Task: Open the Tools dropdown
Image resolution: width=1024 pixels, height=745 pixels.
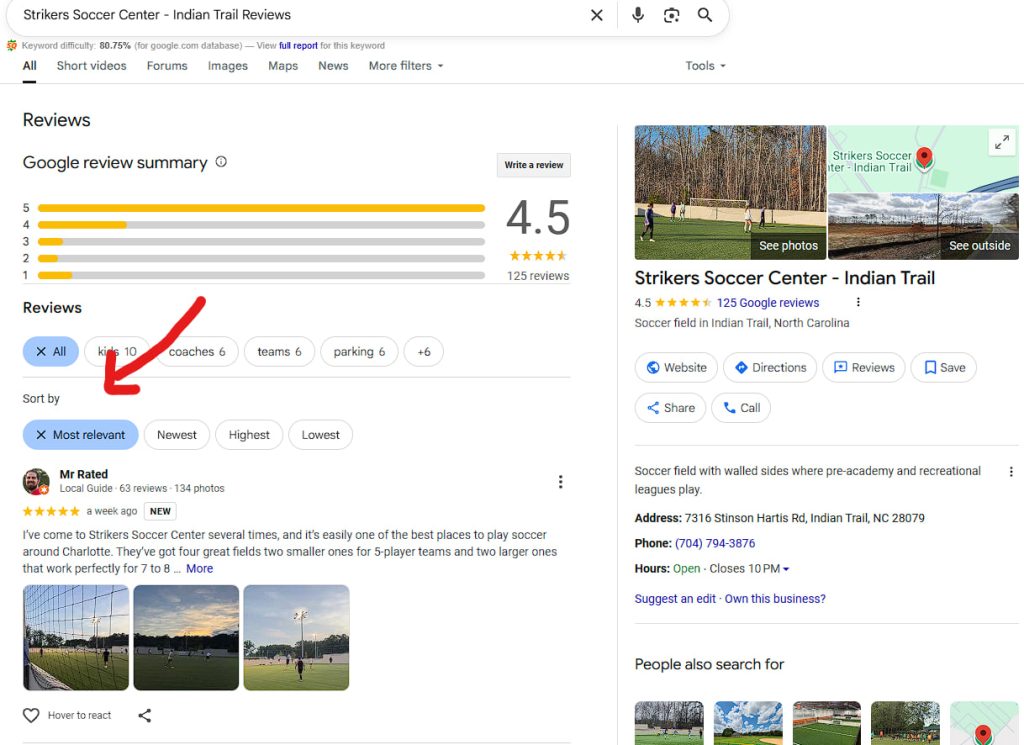Action: (x=705, y=66)
